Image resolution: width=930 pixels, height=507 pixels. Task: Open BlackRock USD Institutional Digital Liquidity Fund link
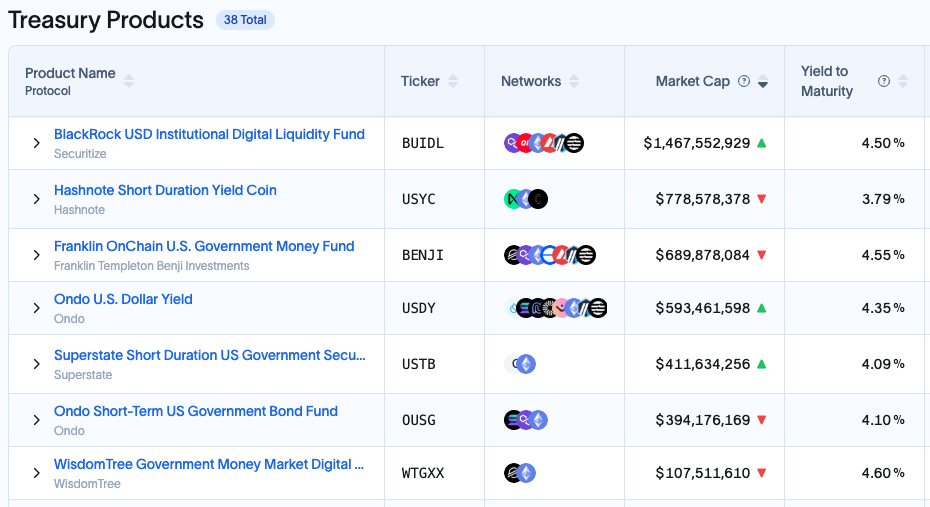(x=209, y=135)
